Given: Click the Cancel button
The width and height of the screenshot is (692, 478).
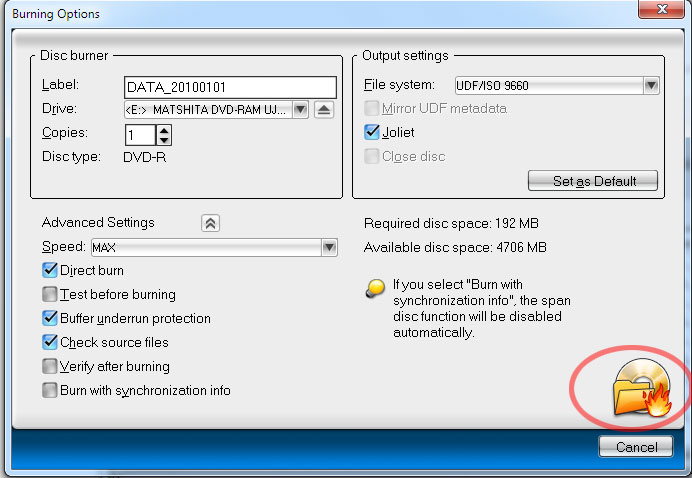Looking at the screenshot, I should (636, 447).
